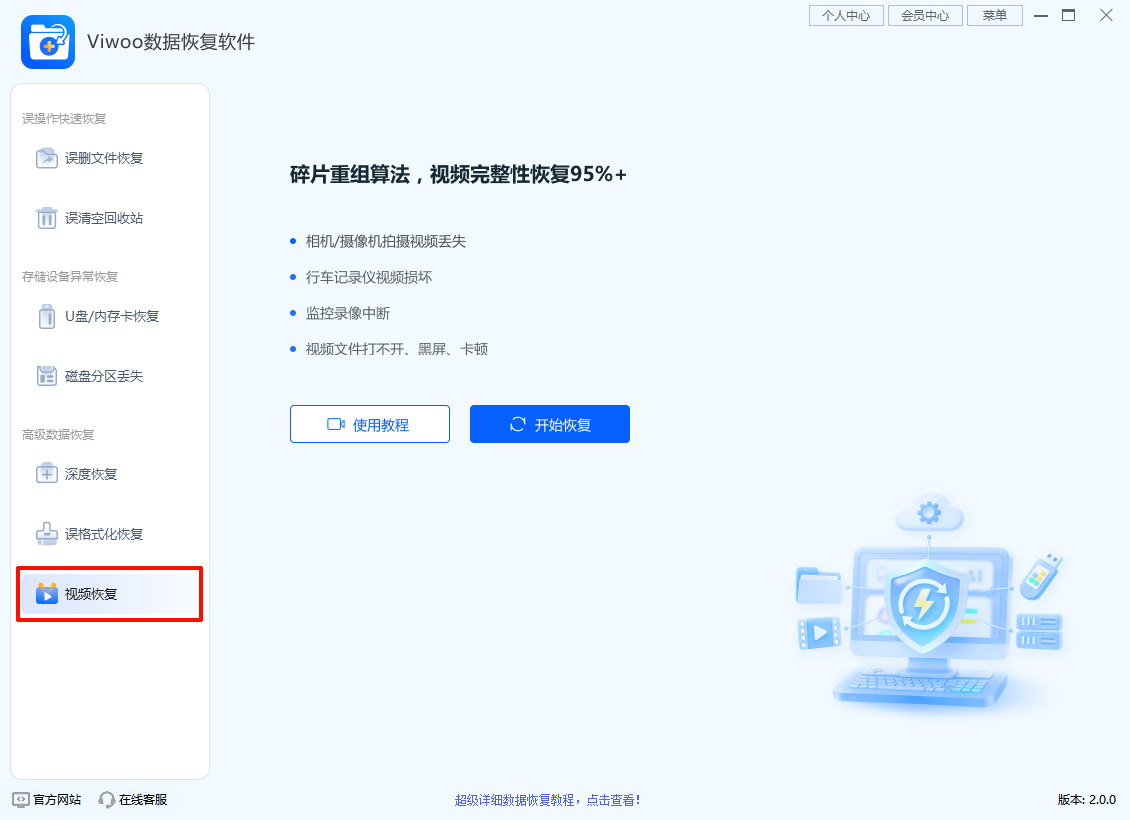Click the highlighted 视频恢复 video recovery icon

[46, 593]
